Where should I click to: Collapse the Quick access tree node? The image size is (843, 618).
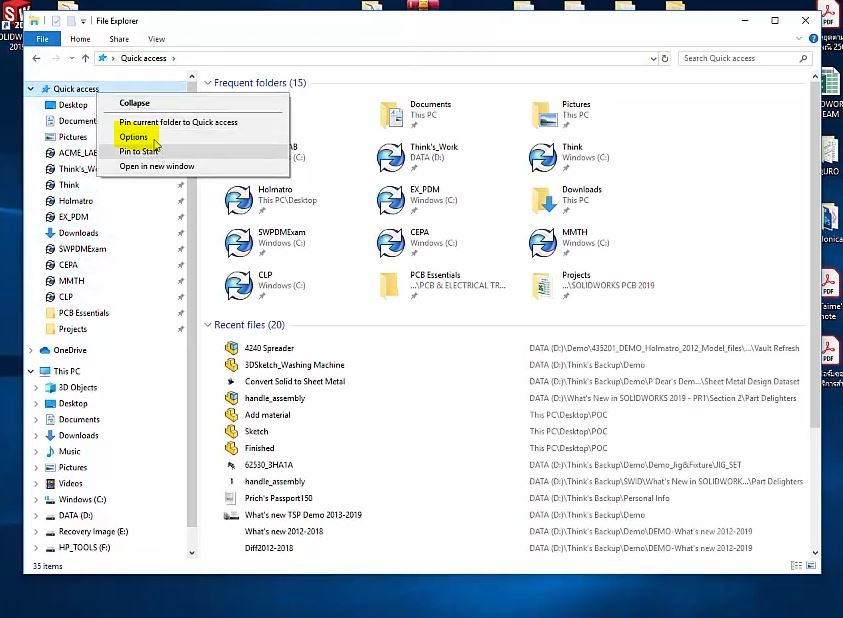[31, 89]
